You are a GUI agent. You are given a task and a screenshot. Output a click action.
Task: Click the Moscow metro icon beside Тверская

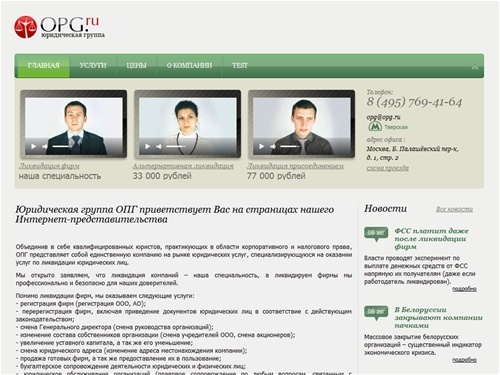pyautogui.click(x=375, y=127)
